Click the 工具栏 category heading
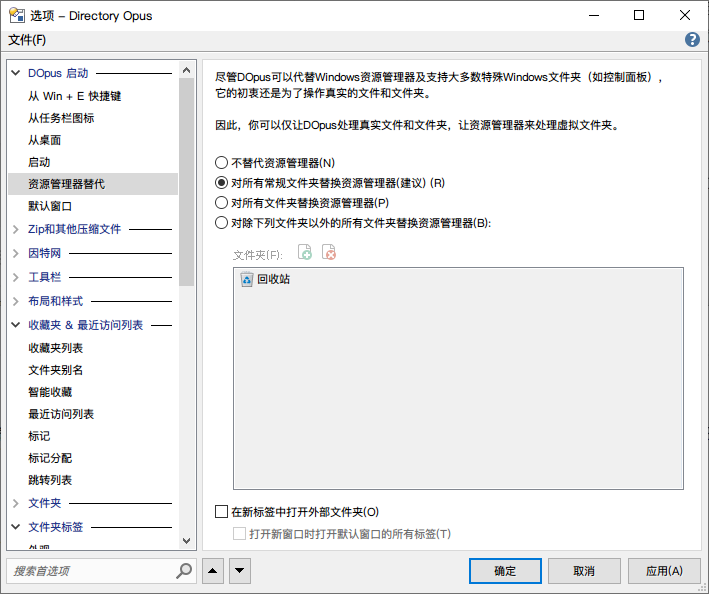 coord(44,277)
